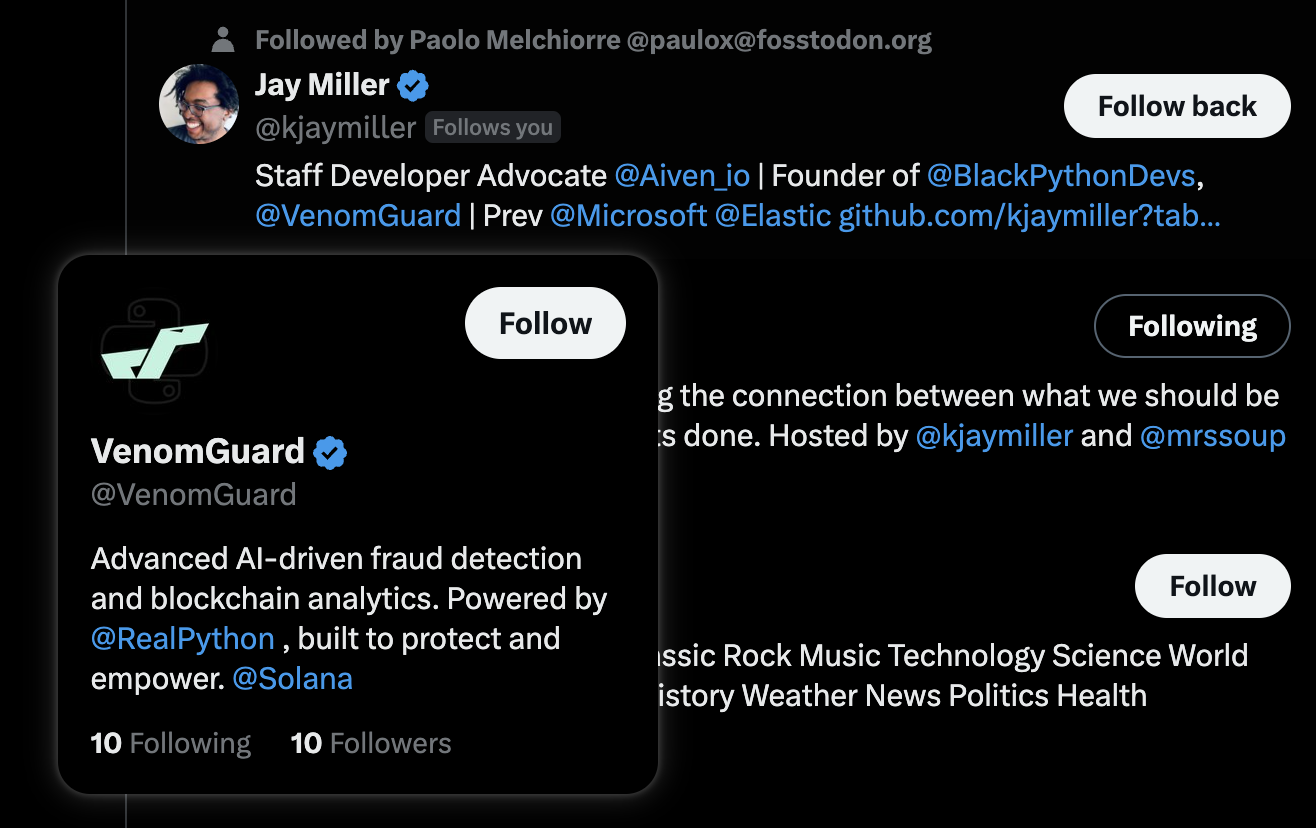The height and width of the screenshot is (828, 1316).
Task: Click Follow button on the bottom account
Action: (1213, 586)
